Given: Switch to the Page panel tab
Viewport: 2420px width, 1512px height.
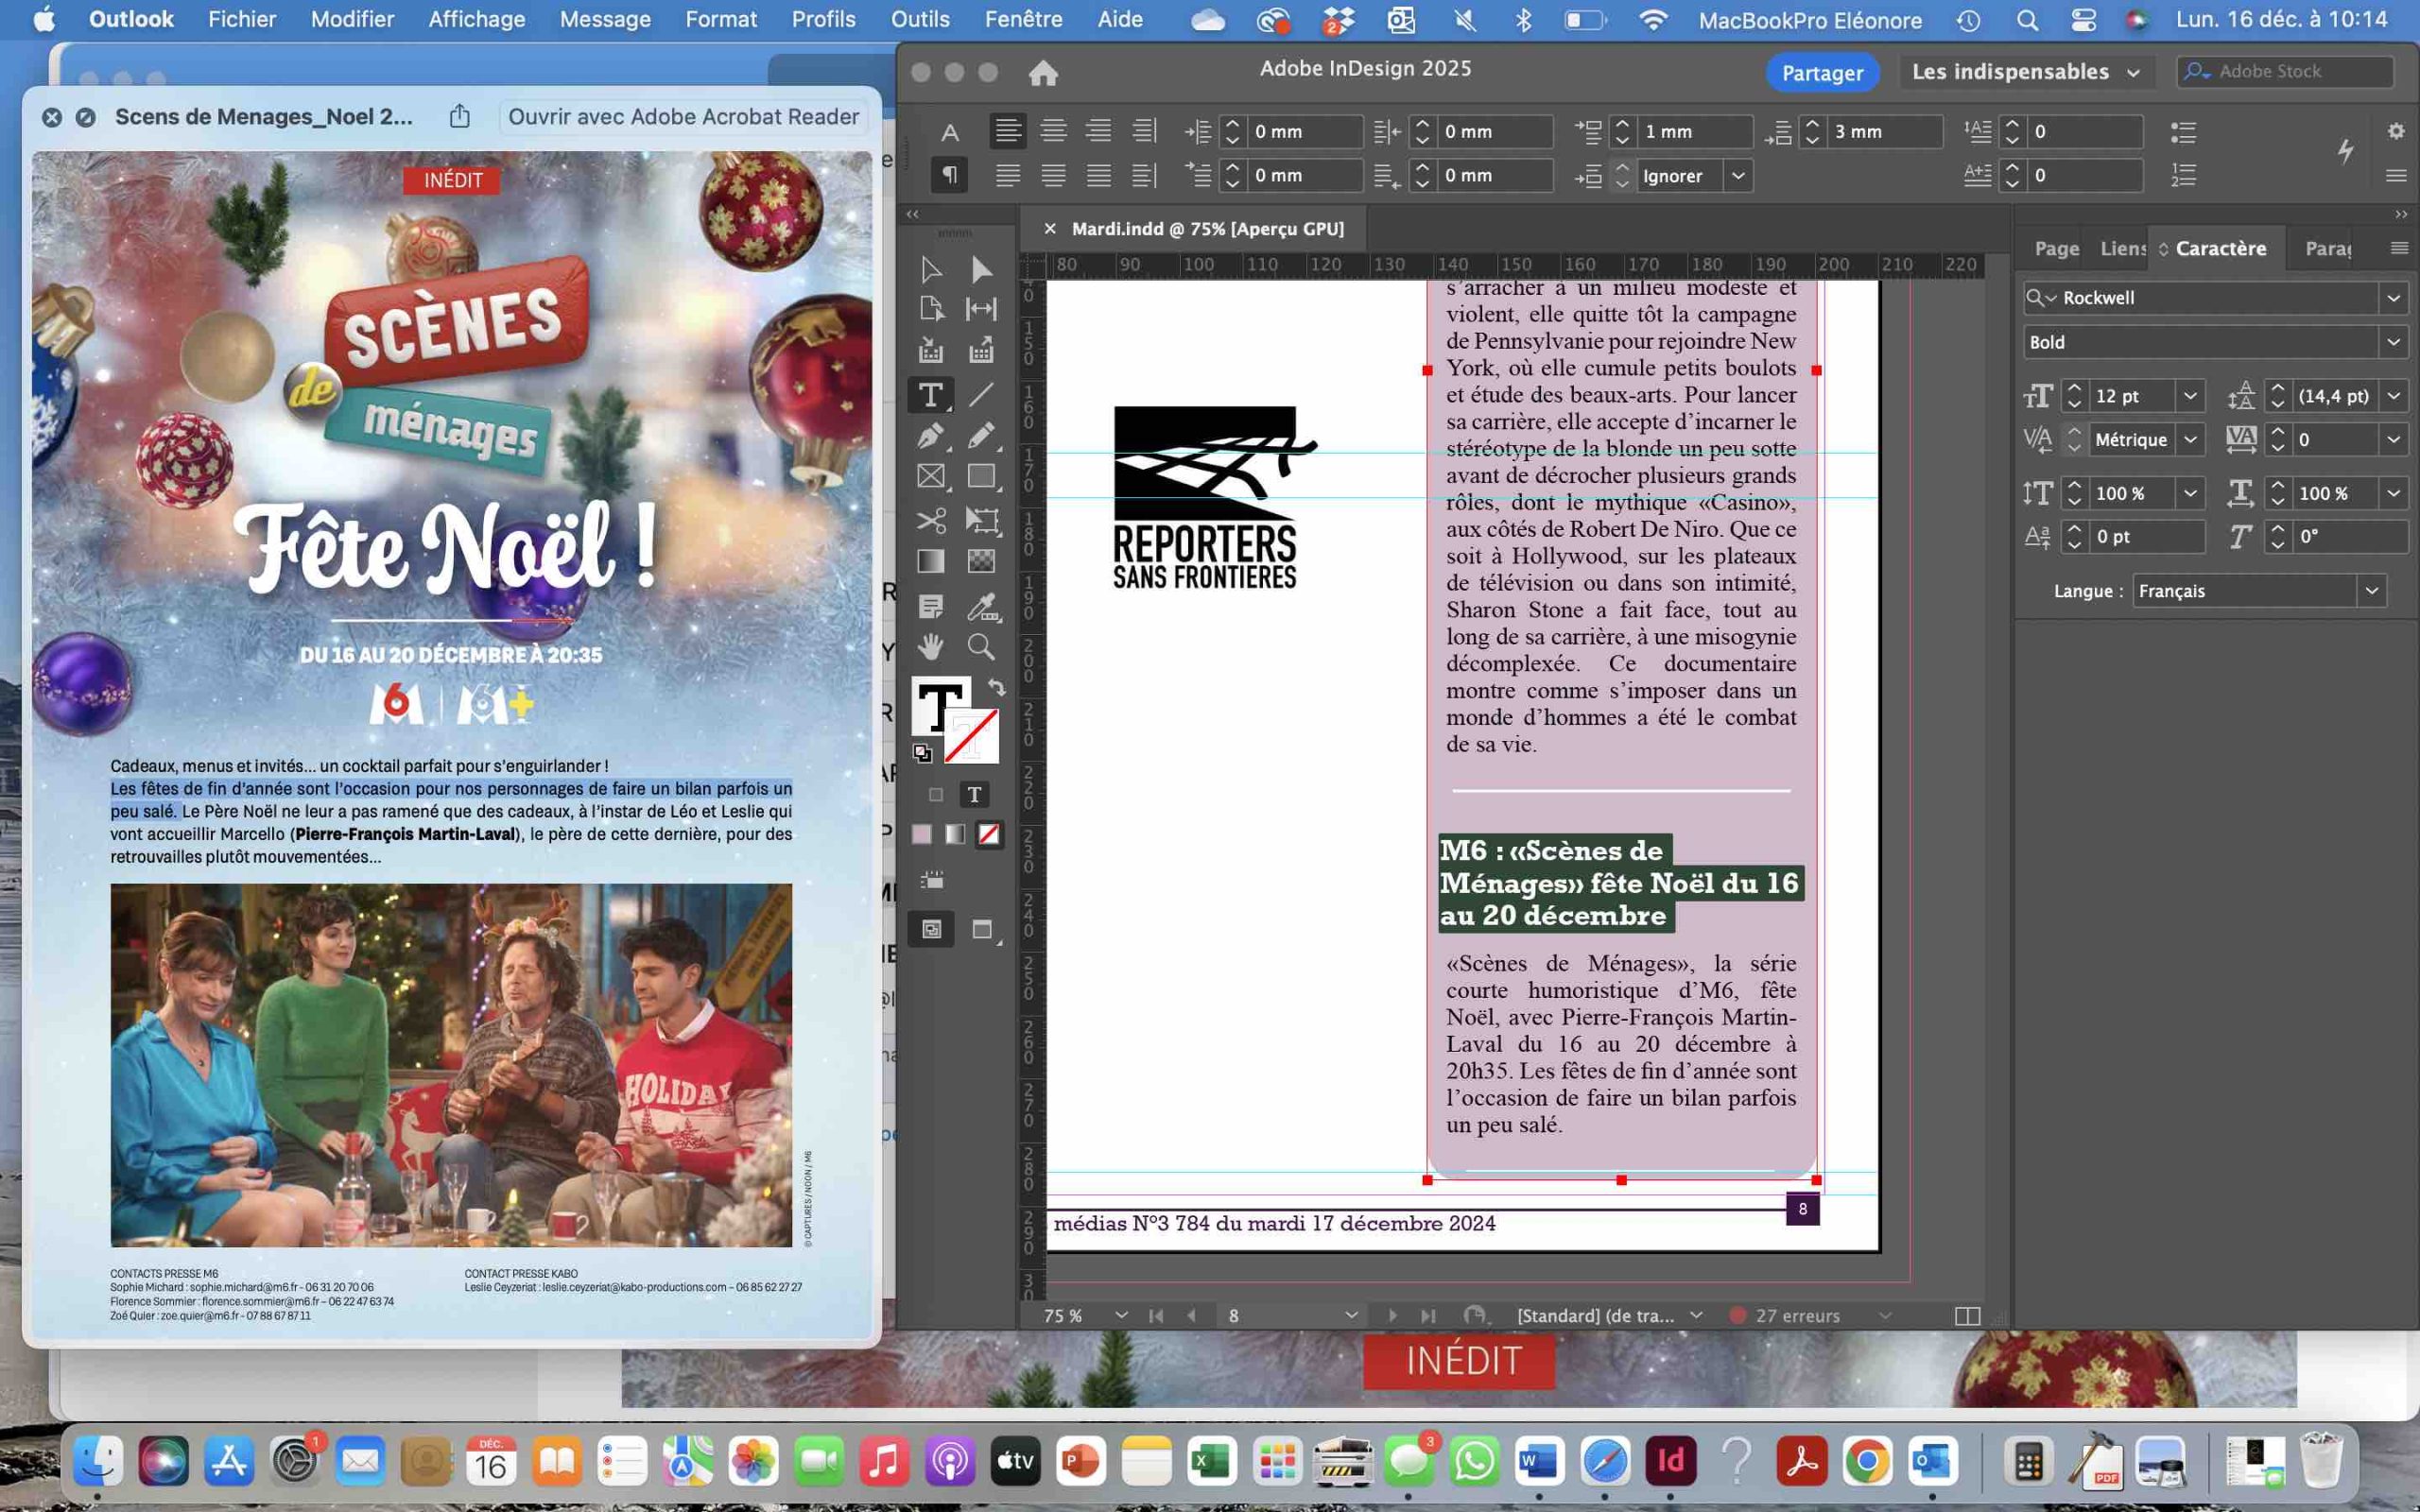Looking at the screenshot, I should [2056, 249].
